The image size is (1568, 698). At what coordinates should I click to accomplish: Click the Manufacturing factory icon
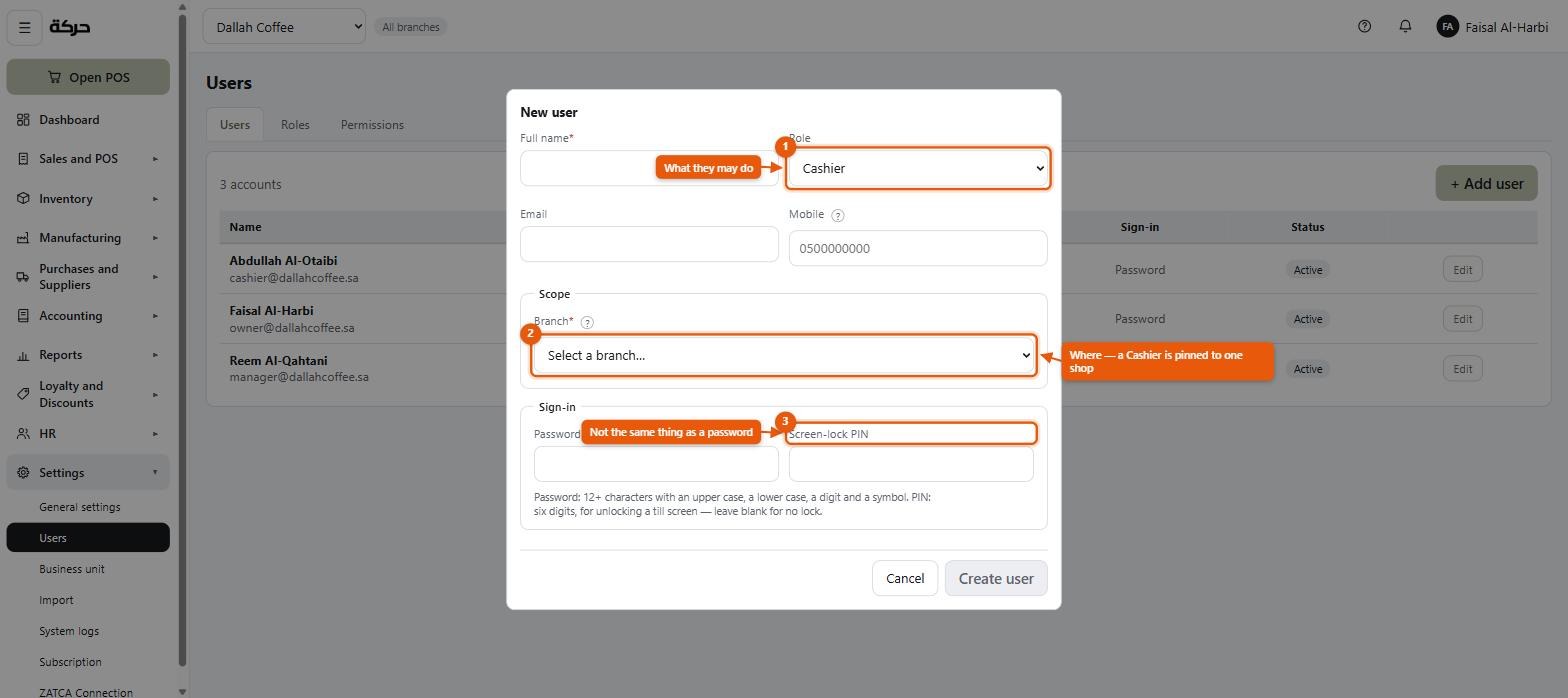(x=23, y=238)
